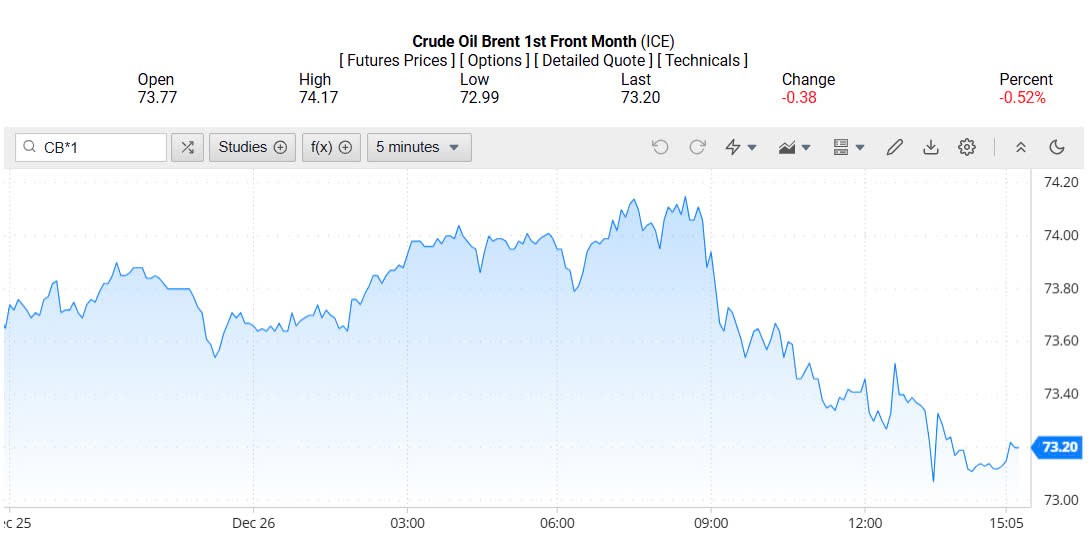Open the Detailed Quote link

pyautogui.click(x=594, y=60)
